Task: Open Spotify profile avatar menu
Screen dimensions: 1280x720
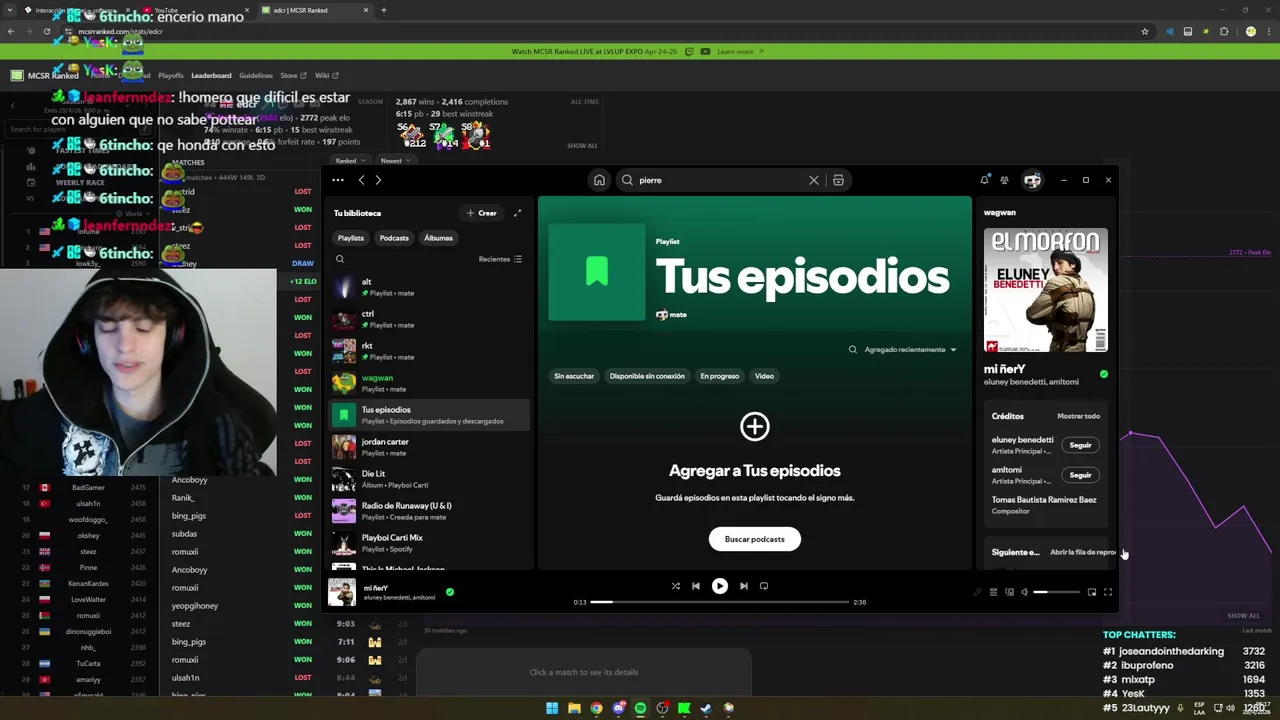Action: (x=1032, y=180)
